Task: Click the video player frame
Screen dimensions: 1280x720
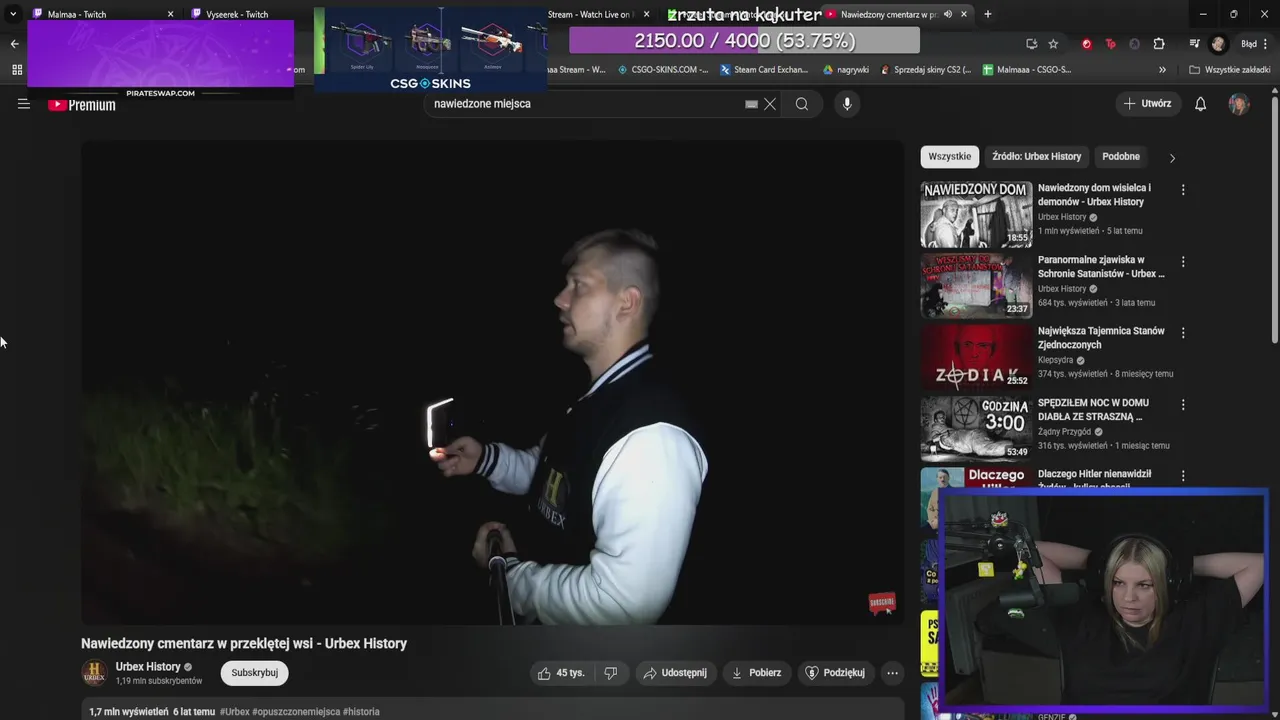Action: click(x=492, y=382)
